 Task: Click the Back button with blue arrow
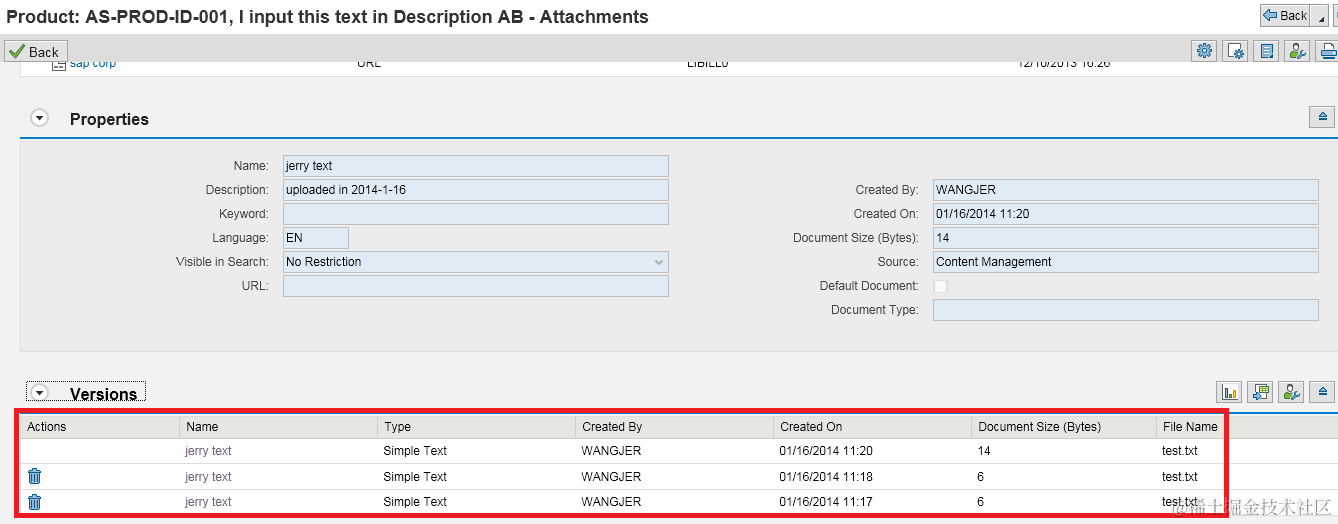click(x=1285, y=15)
